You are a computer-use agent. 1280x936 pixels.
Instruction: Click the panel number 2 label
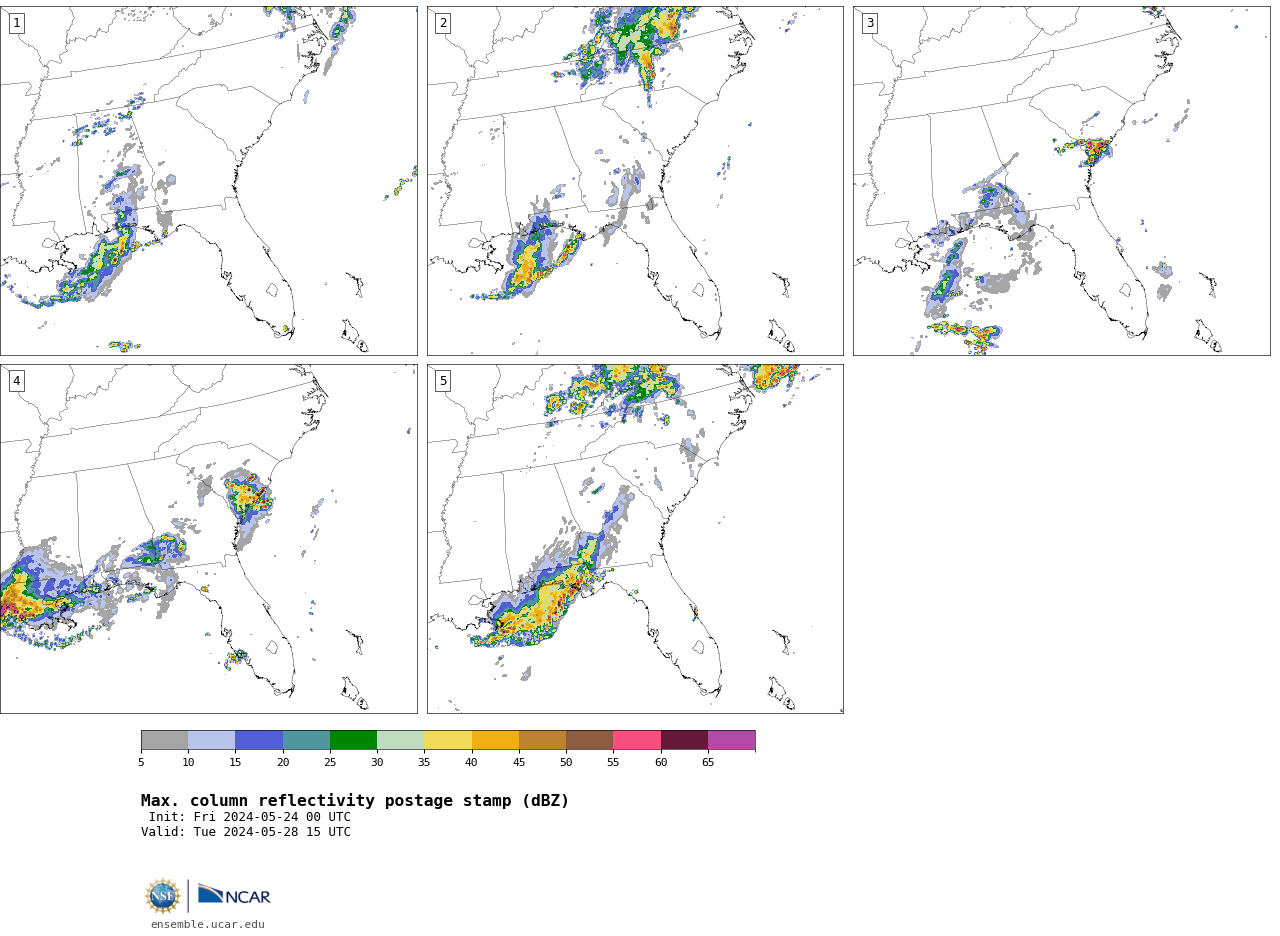click(x=443, y=23)
